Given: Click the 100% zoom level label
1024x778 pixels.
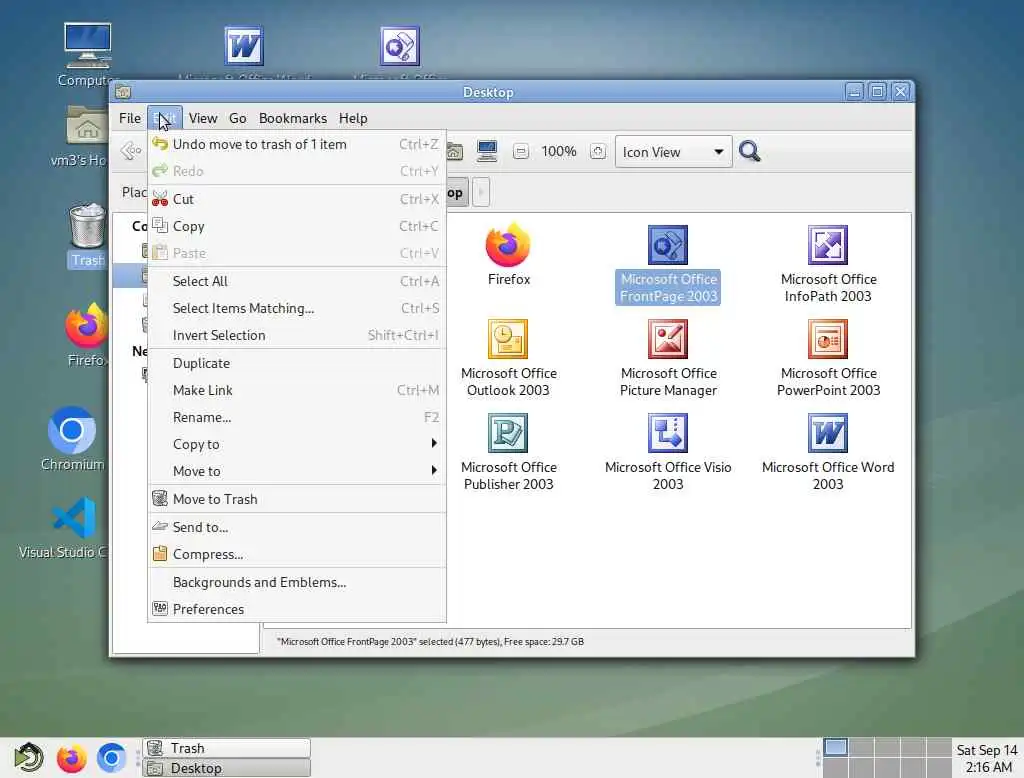Looking at the screenshot, I should click(559, 152).
